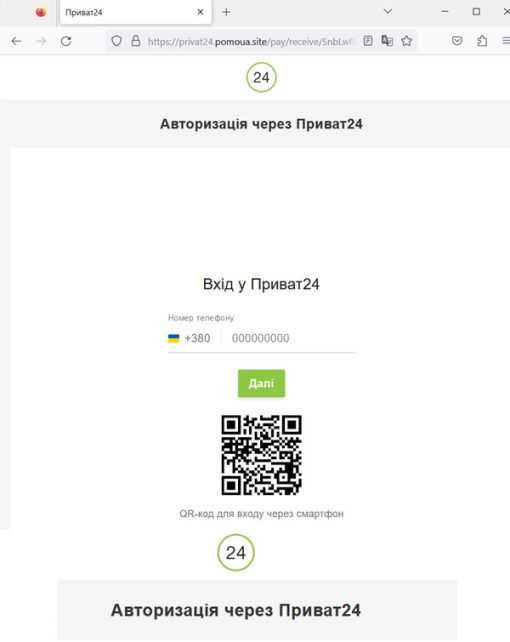Image resolution: width=510 pixels, height=642 pixels.
Task: Open a new tab with plus button
Action: tap(226, 12)
